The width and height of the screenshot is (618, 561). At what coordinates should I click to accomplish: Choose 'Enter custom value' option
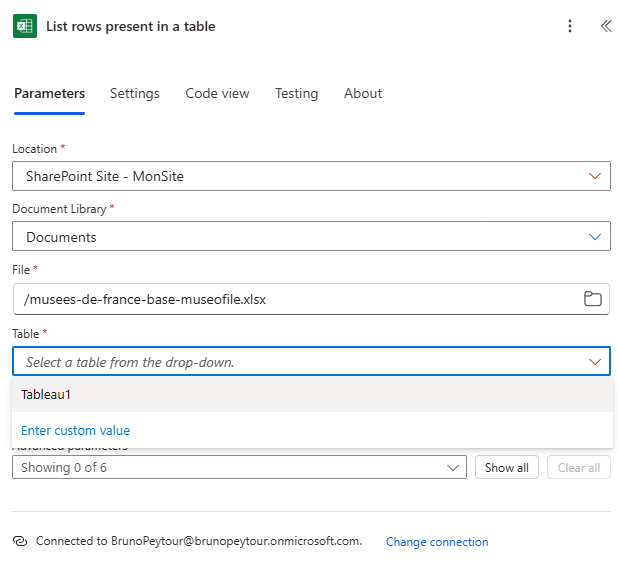pos(76,430)
